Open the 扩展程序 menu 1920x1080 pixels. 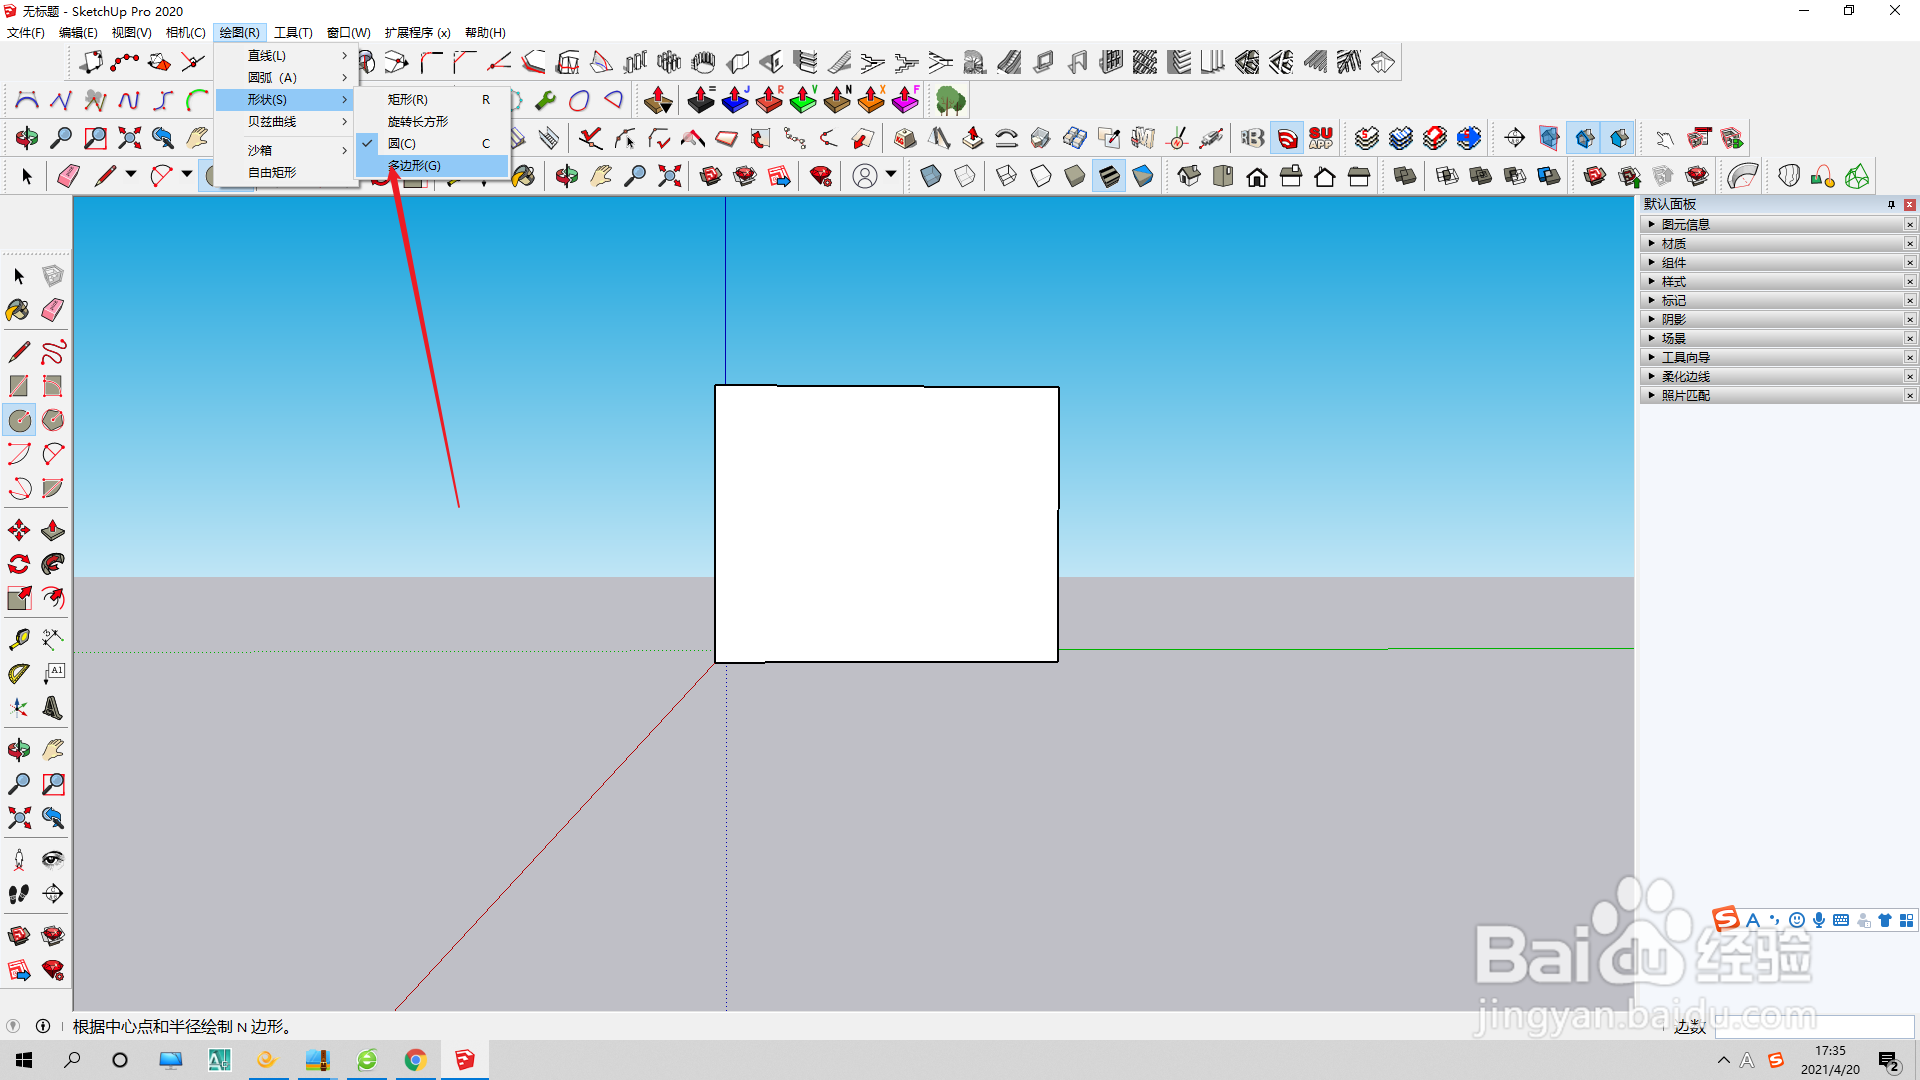tap(417, 32)
